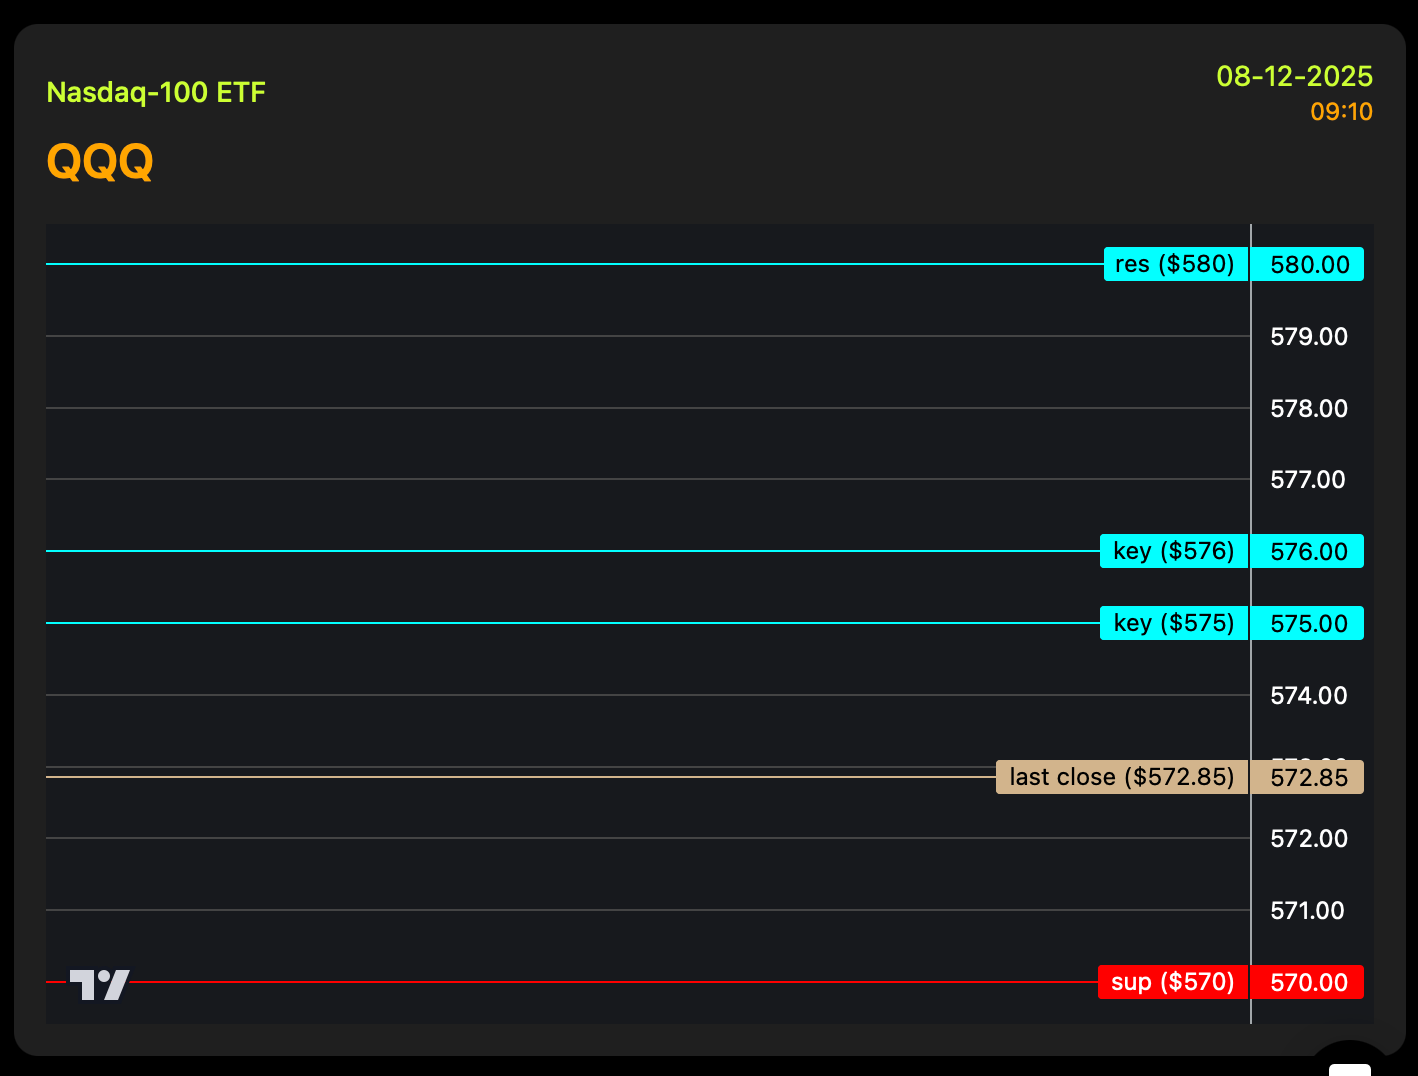Click the last close ($572.85) label

(x=1121, y=777)
